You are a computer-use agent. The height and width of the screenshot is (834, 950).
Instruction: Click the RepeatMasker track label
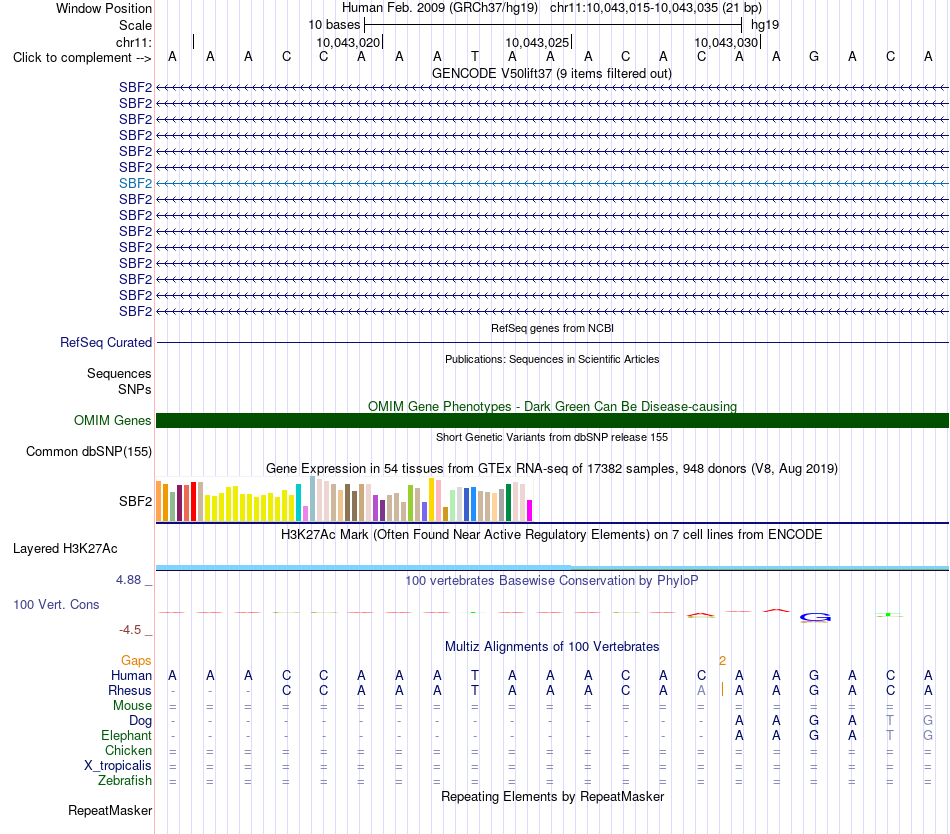110,811
